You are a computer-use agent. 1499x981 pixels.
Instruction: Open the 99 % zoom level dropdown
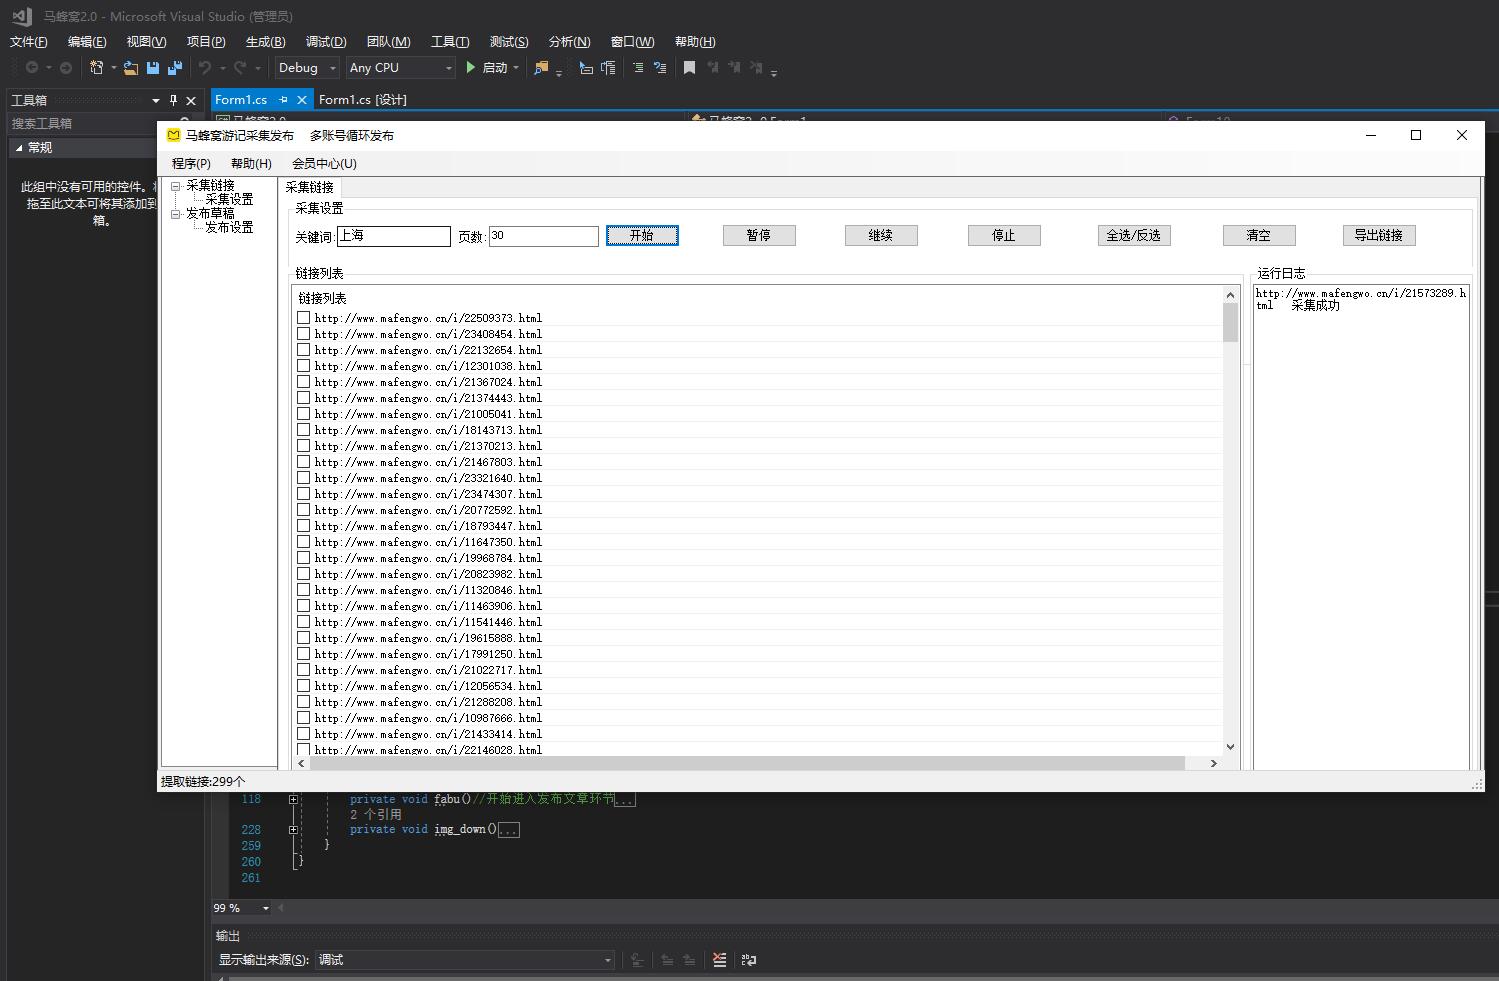tap(266, 908)
